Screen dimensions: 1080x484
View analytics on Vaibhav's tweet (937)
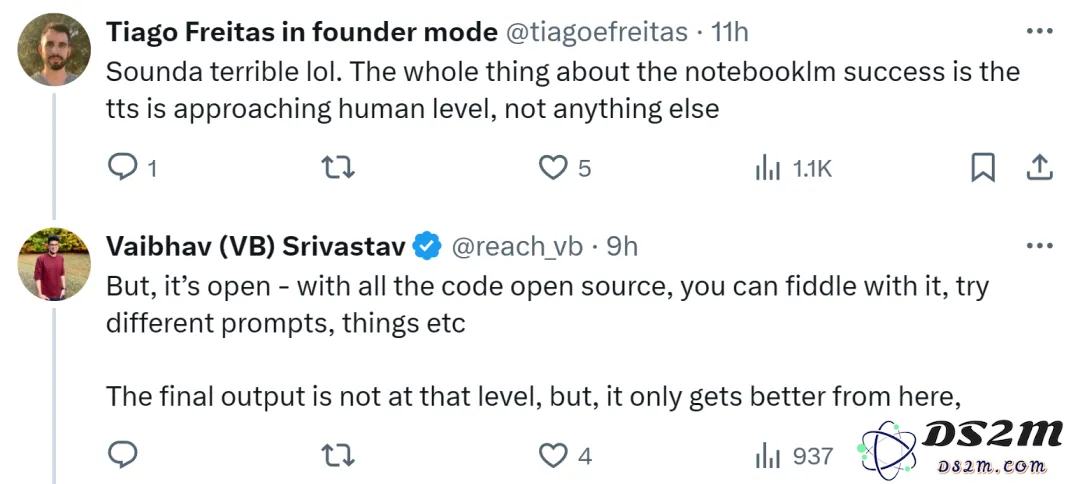(x=768, y=455)
